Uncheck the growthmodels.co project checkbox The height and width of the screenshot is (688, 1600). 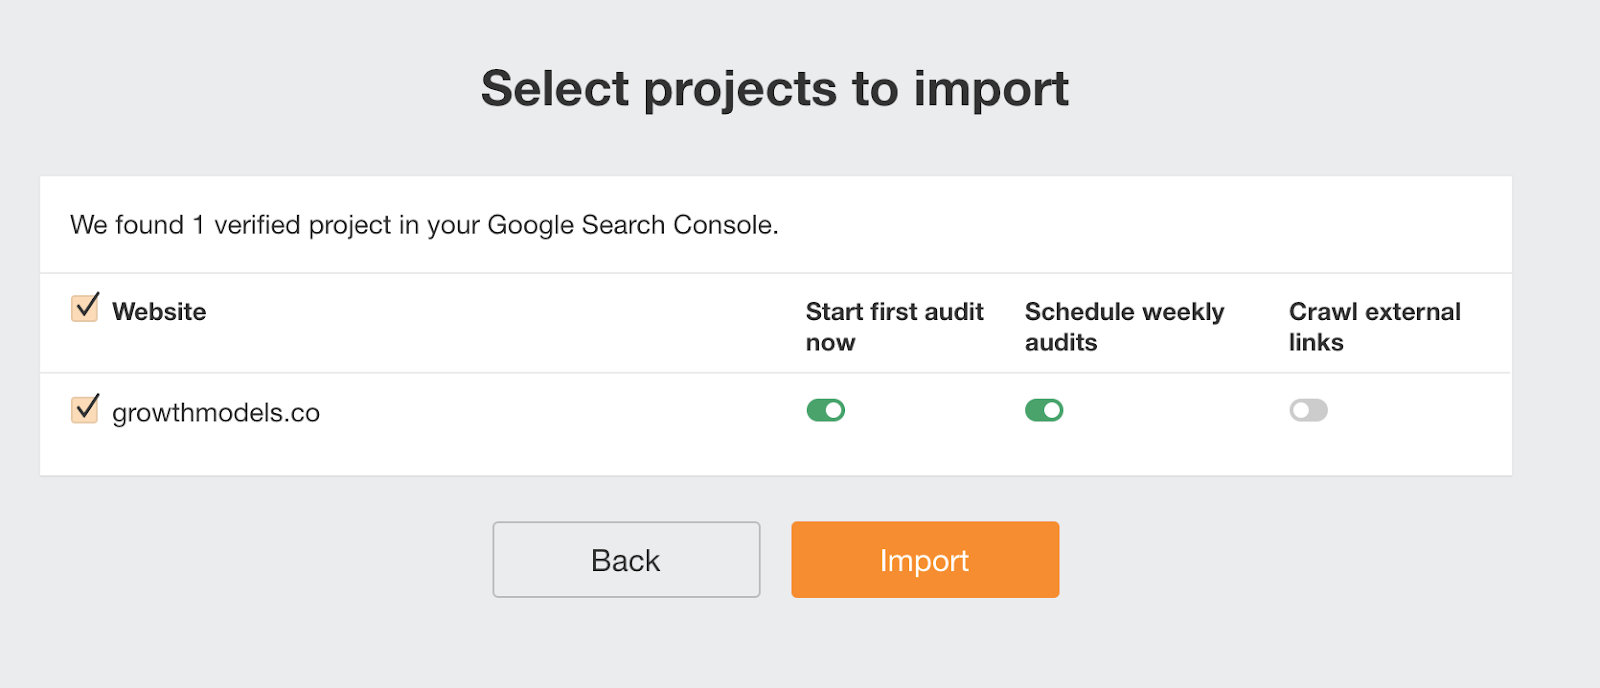[85, 410]
